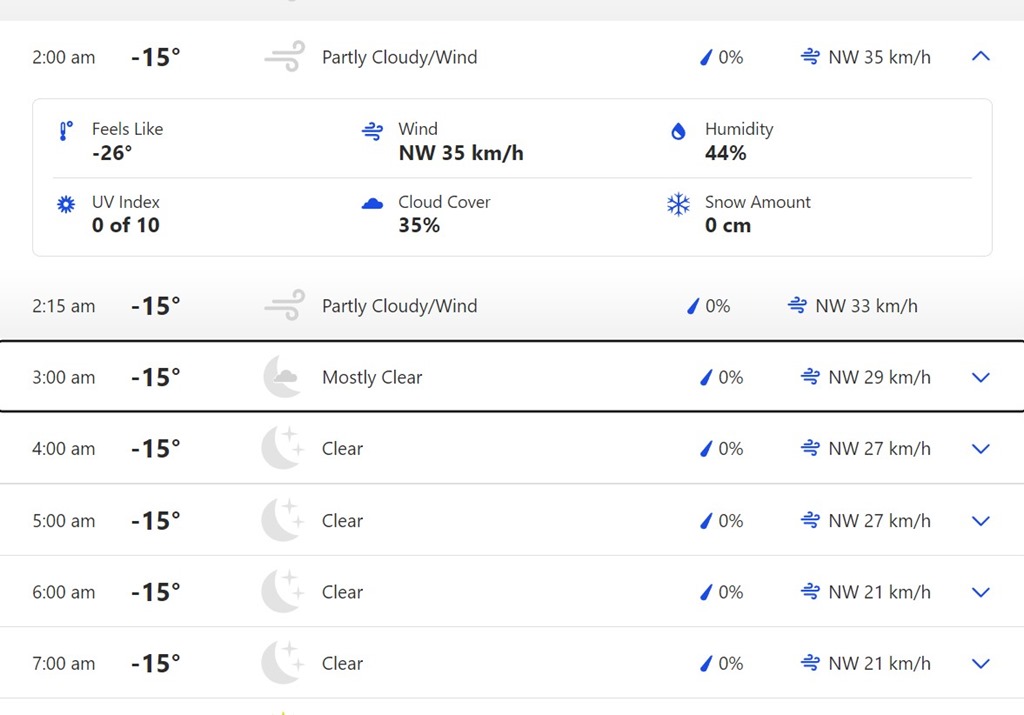The height and width of the screenshot is (715, 1024).
Task: Click the 5:00 am precipitation chance
Action: click(722, 521)
